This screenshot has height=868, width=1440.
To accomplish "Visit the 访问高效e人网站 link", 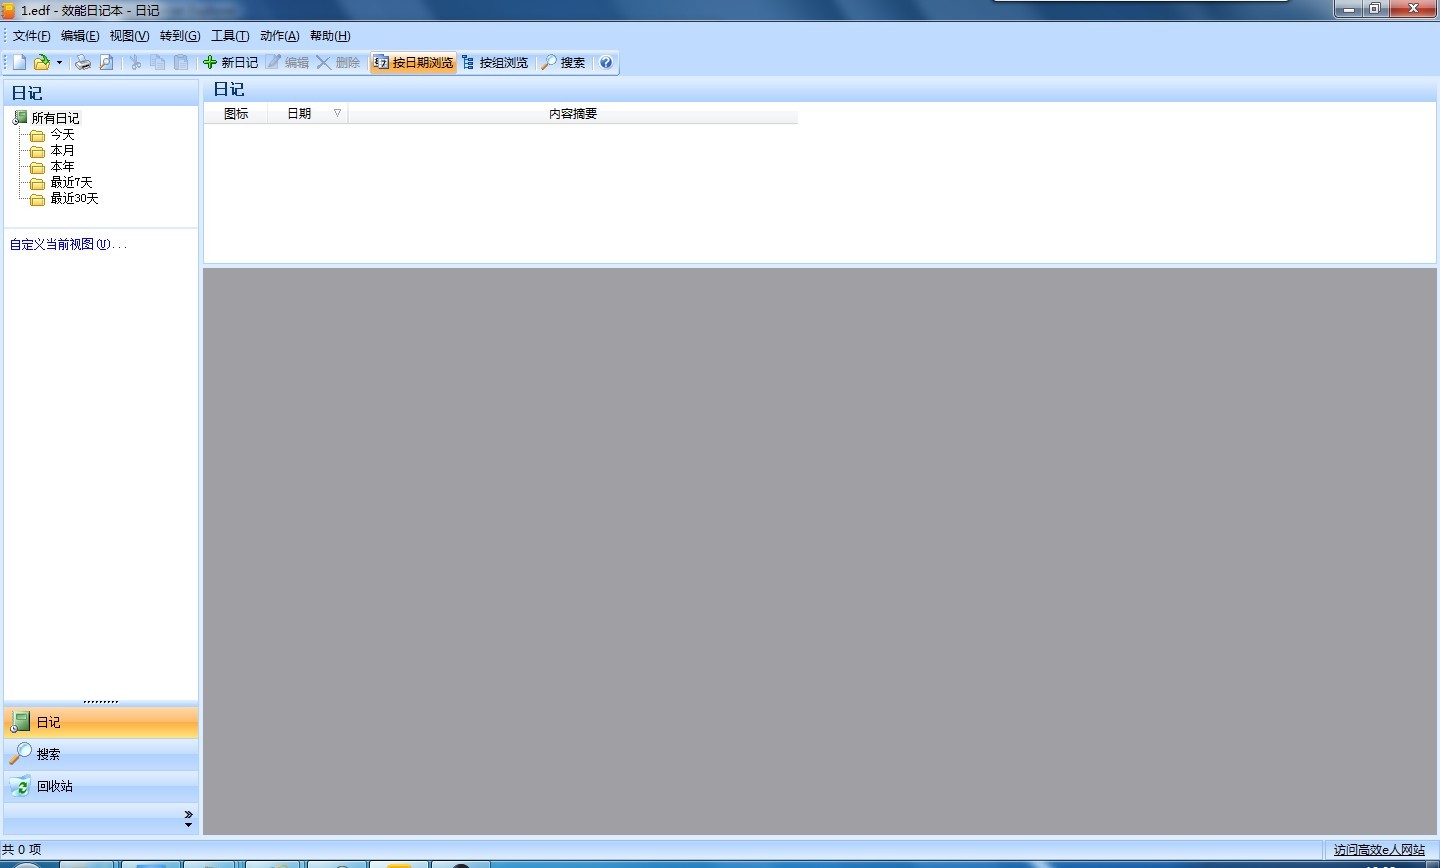I will pyautogui.click(x=1379, y=849).
